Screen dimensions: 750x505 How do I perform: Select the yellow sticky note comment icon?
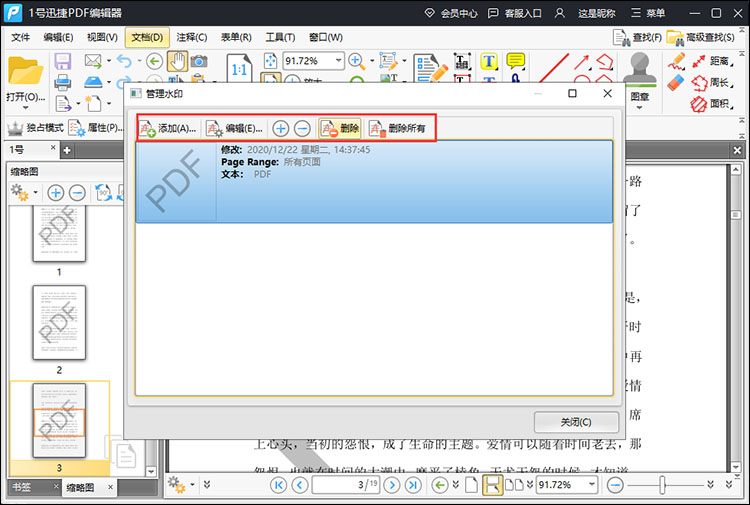[516, 61]
